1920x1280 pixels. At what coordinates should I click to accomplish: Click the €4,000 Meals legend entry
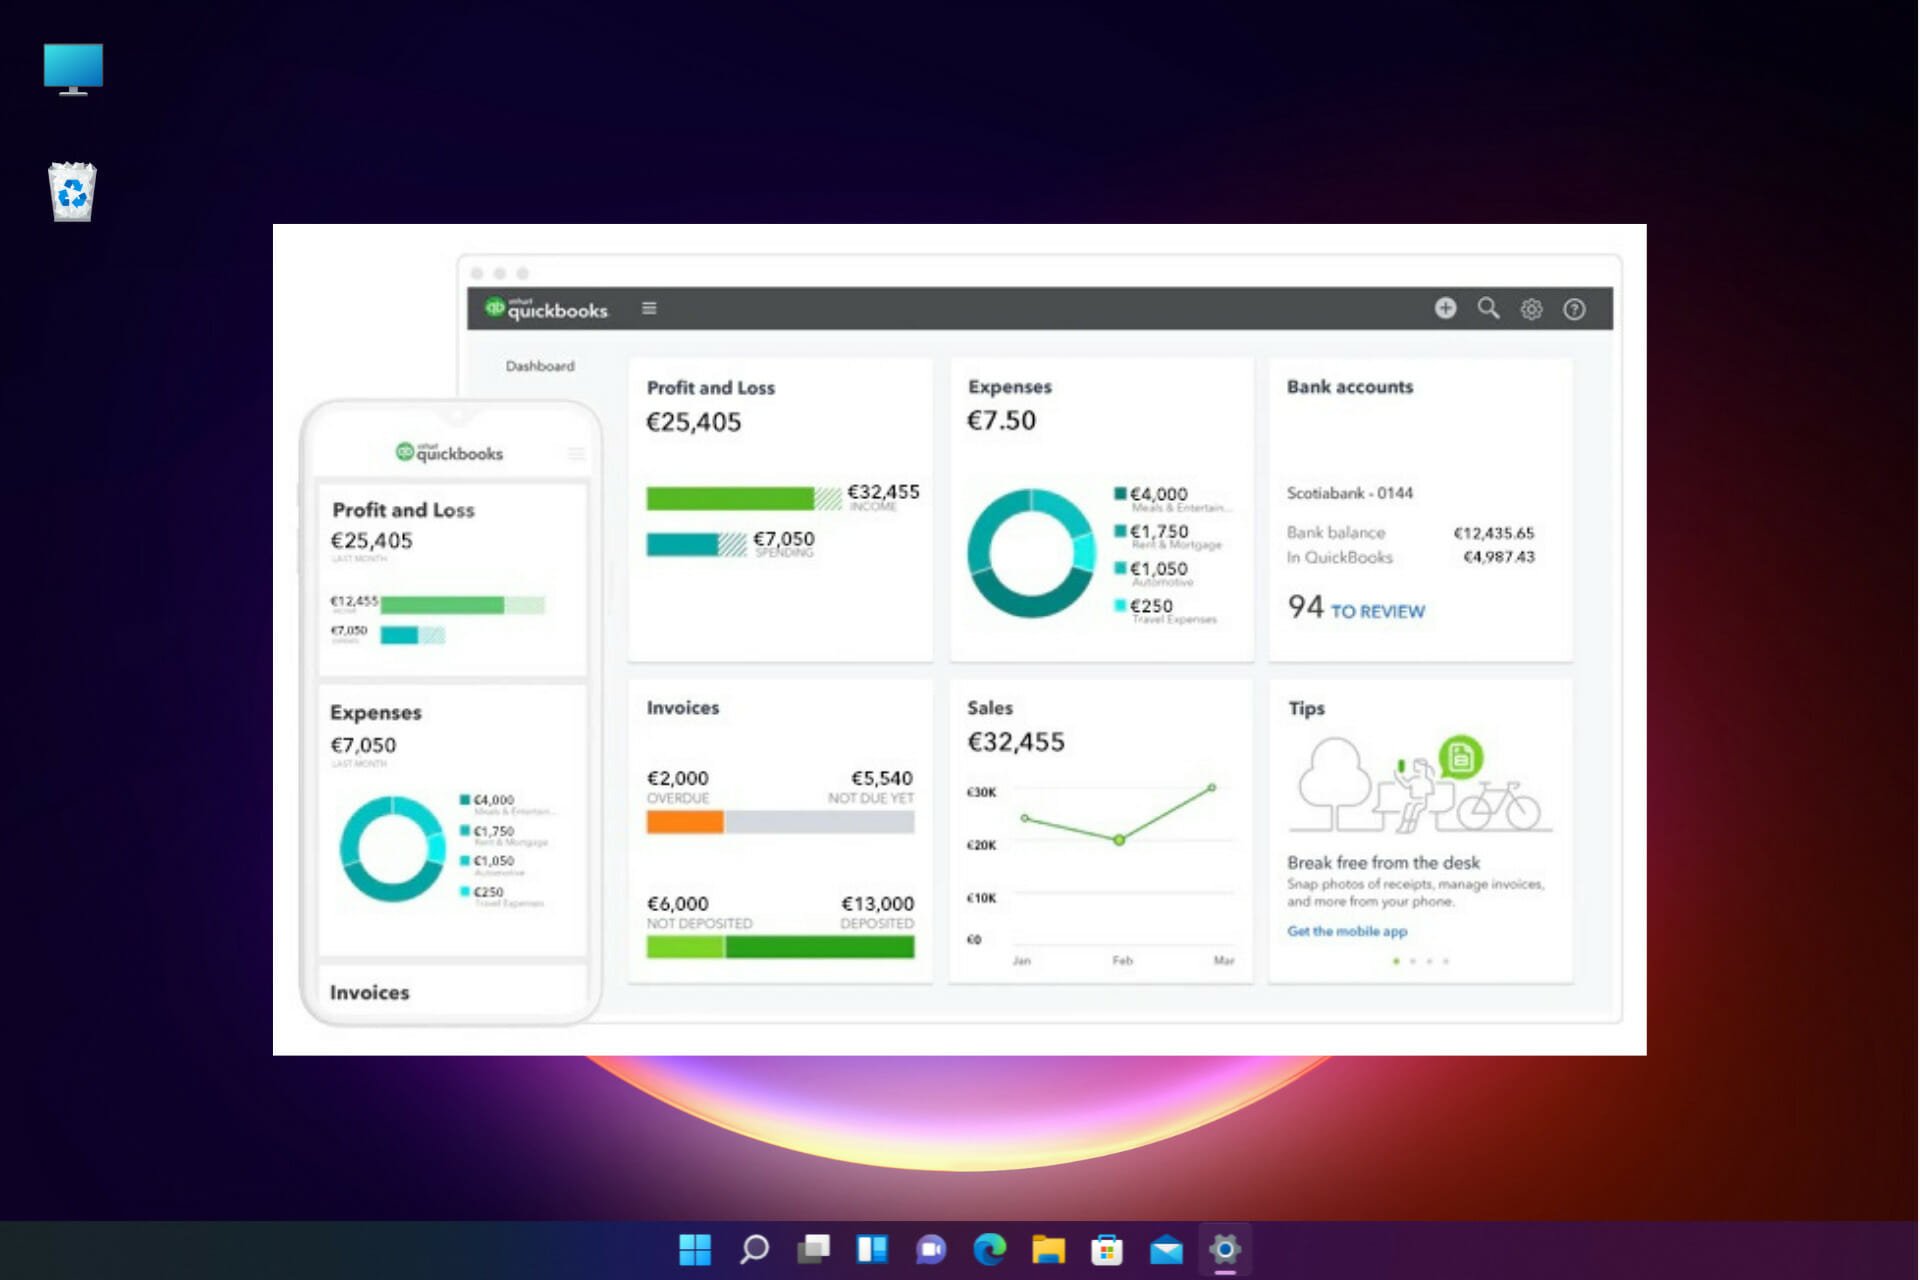pos(1172,499)
